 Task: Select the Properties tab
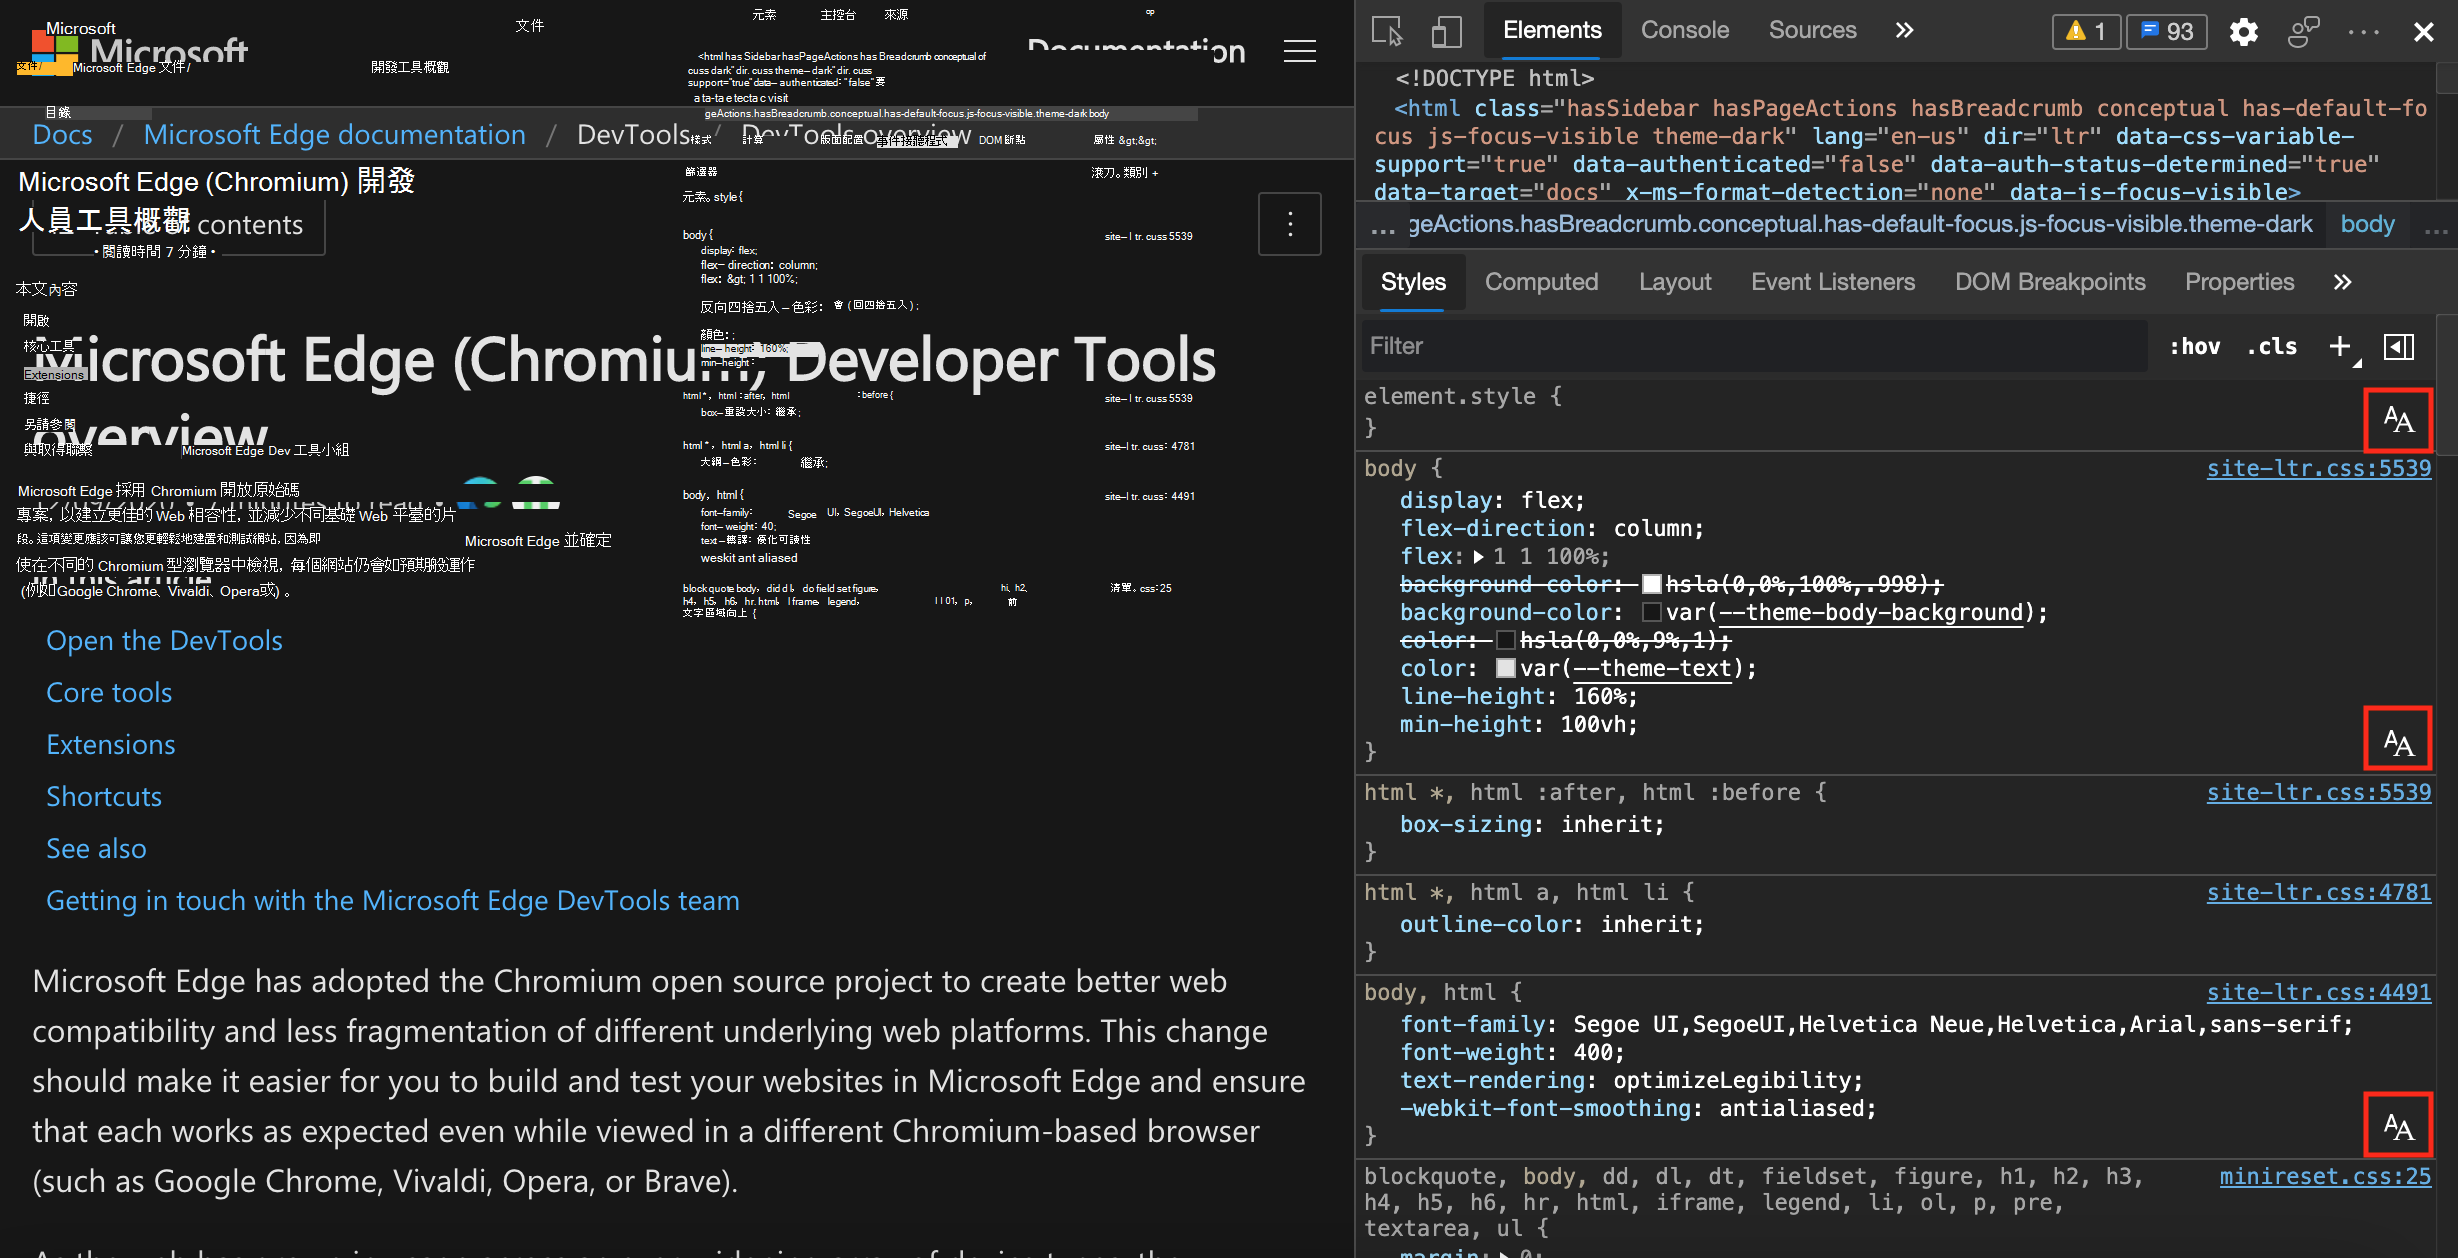point(2239,282)
